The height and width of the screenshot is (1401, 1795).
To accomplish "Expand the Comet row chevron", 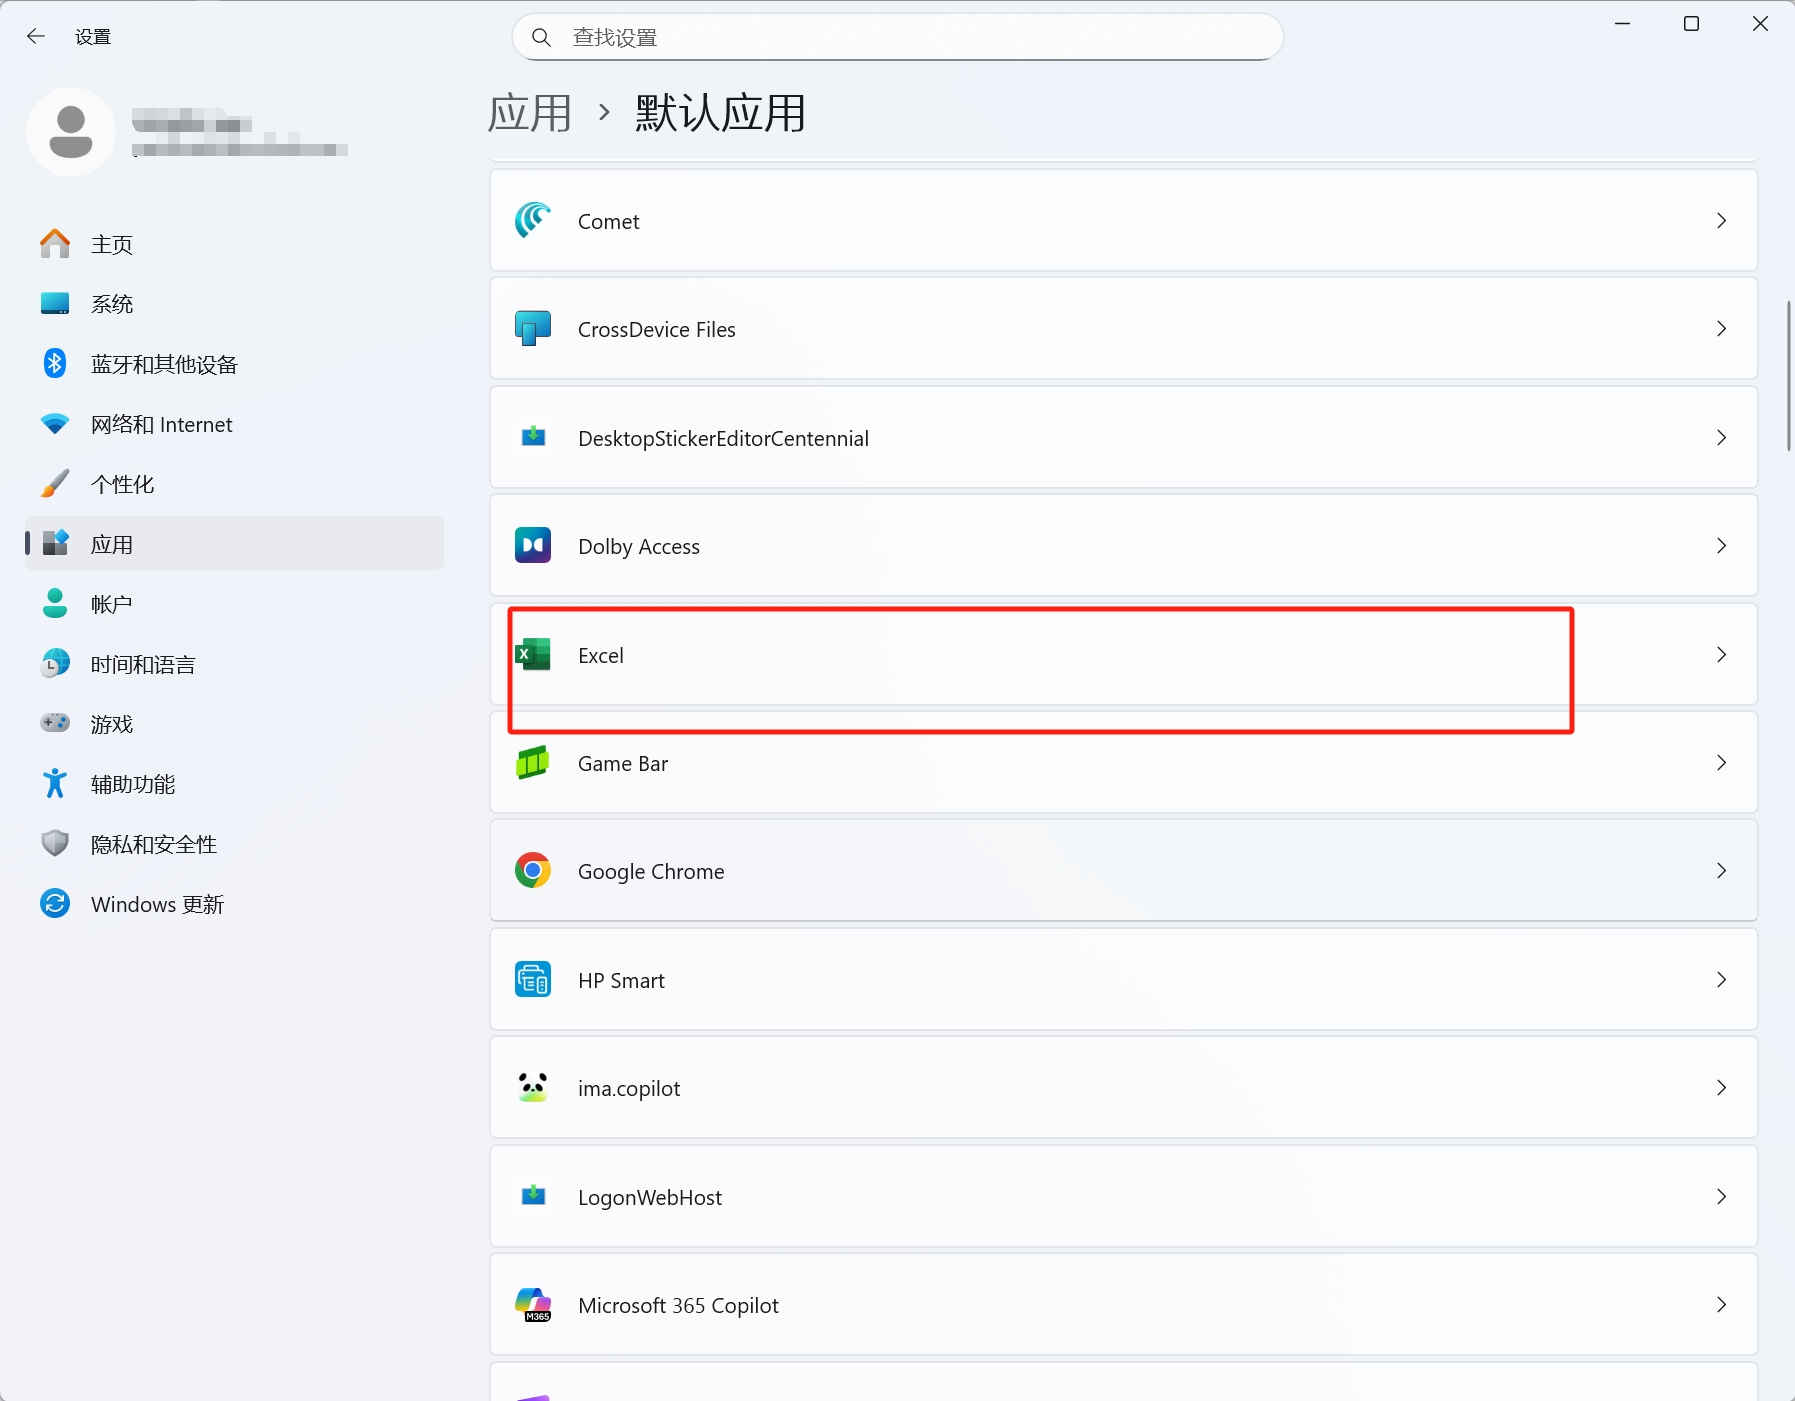I will coord(1721,220).
